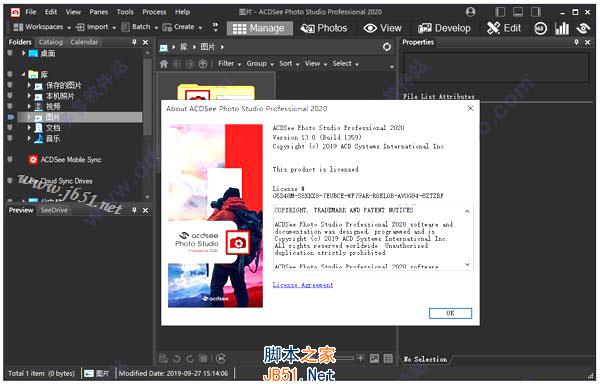
Task: Open the ACDSee 365 mode icon
Action: tap(540, 28)
